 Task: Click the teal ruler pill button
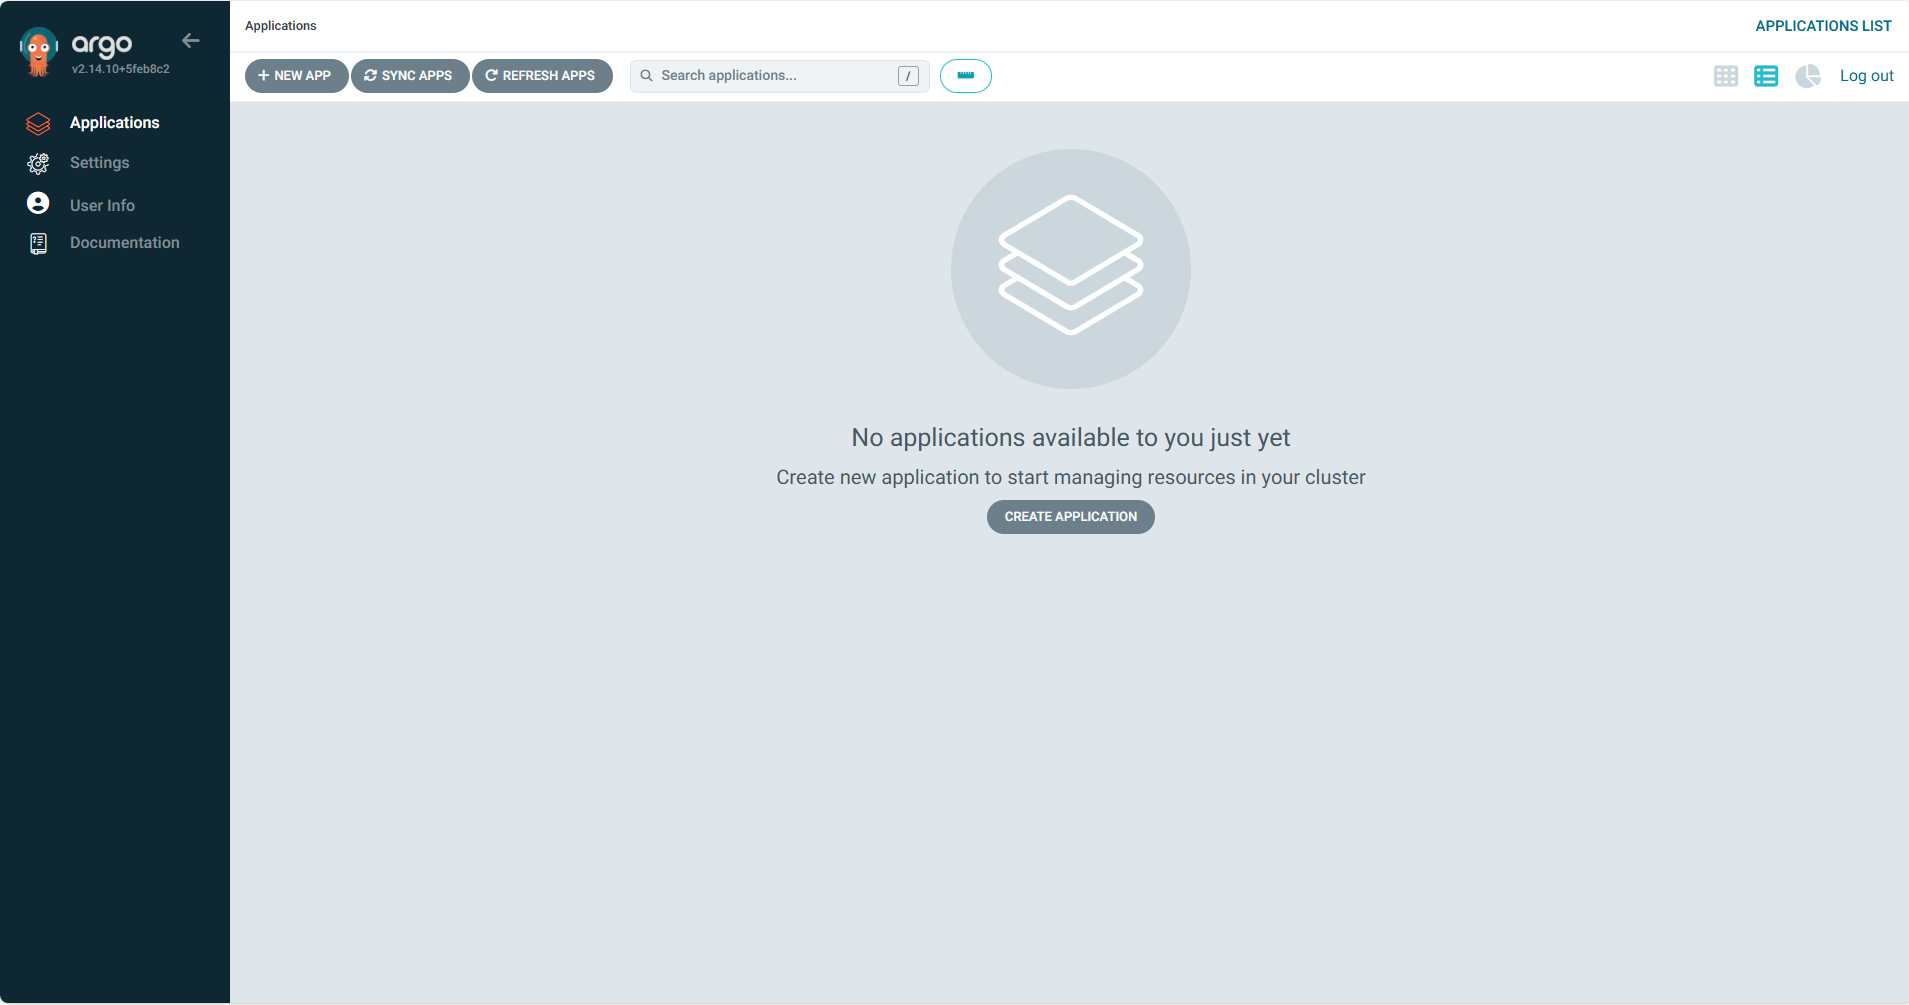click(965, 76)
